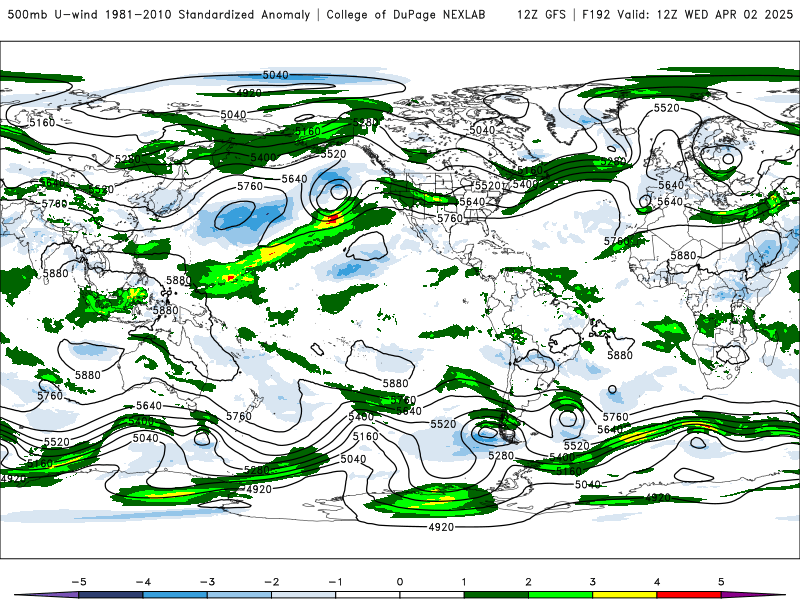This screenshot has width=800, height=600.
Task: Click the "−4" colorbar tick label
Action: coord(143,582)
